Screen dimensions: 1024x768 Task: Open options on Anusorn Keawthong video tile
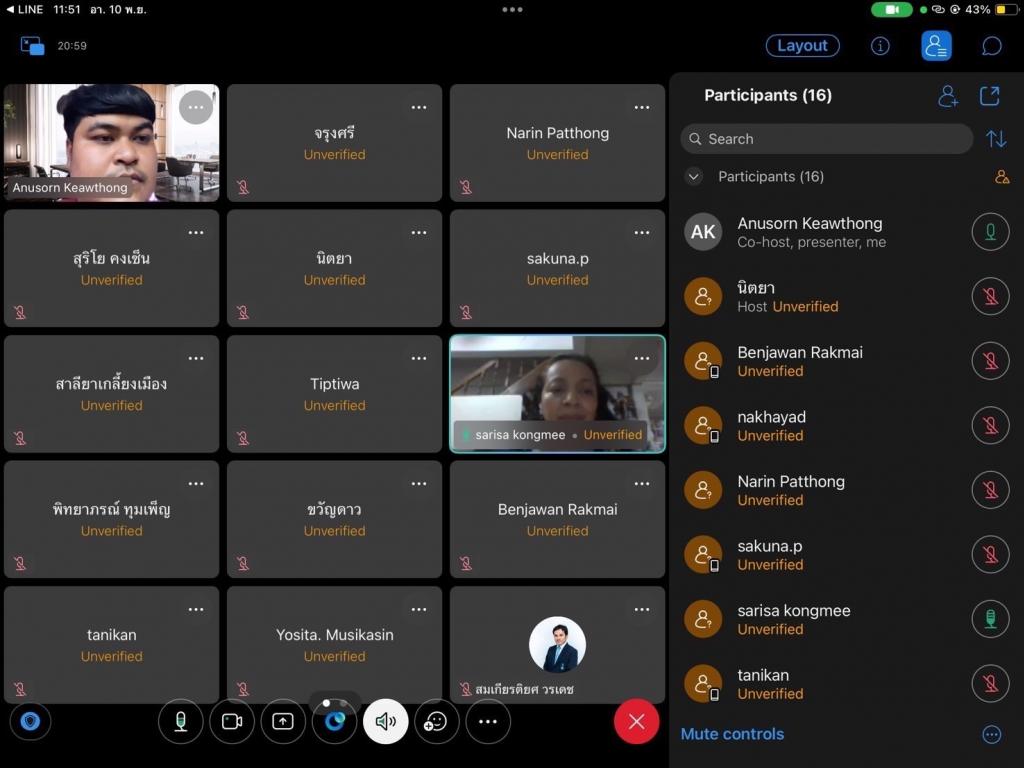coord(196,107)
